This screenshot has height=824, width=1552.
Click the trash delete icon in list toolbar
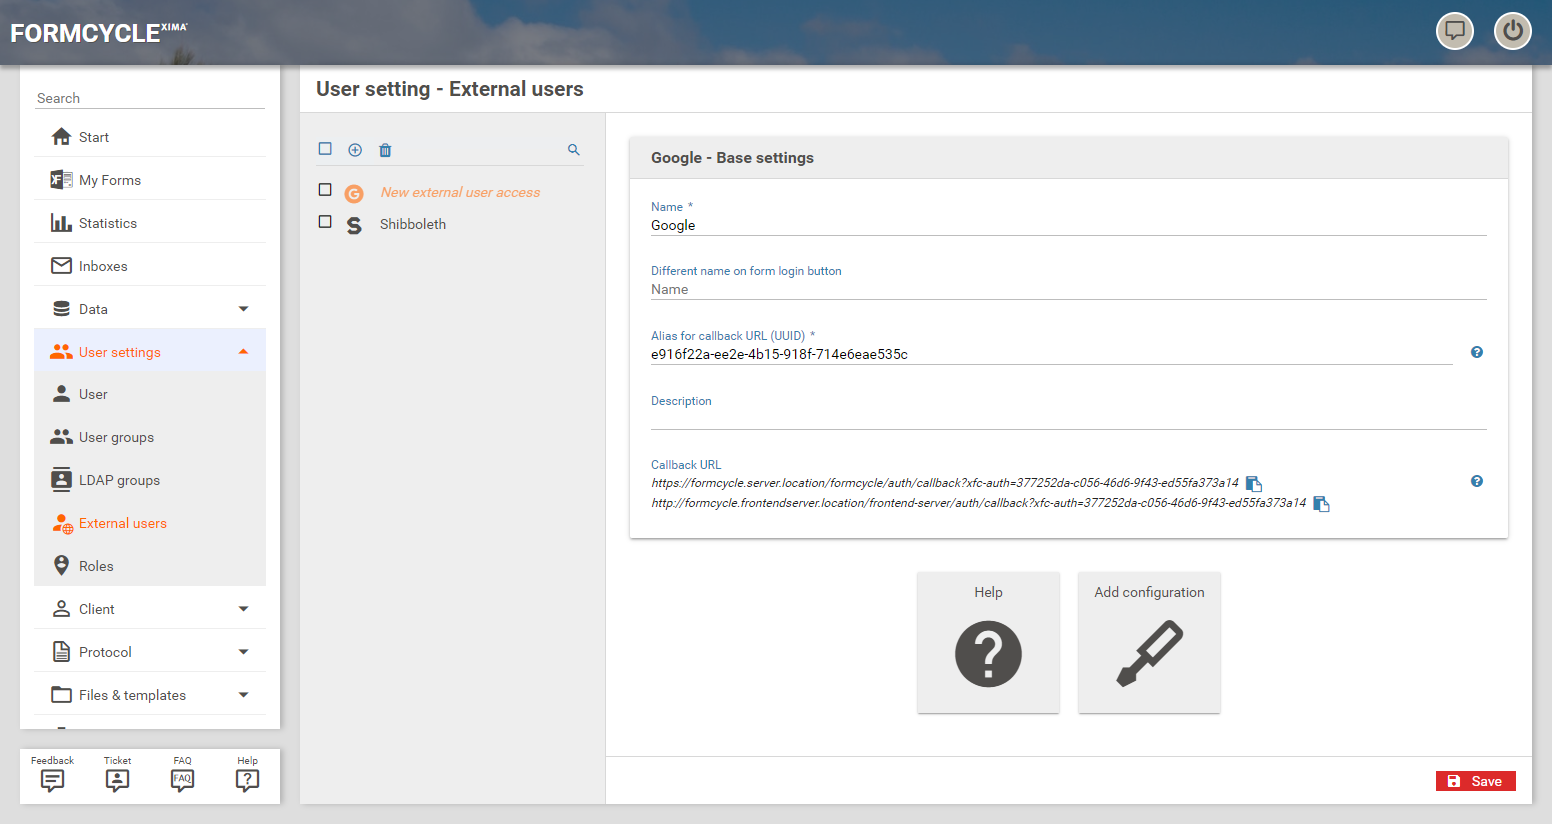click(385, 150)
